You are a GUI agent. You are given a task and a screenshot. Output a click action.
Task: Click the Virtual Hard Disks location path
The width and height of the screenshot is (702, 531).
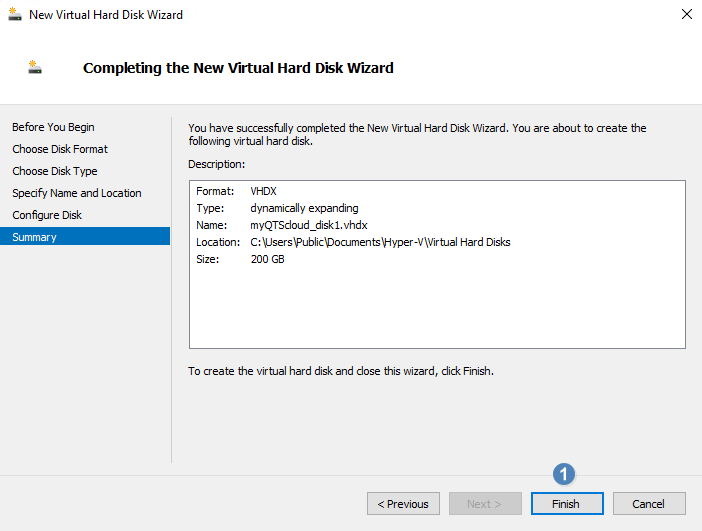[x=380, y=242]
